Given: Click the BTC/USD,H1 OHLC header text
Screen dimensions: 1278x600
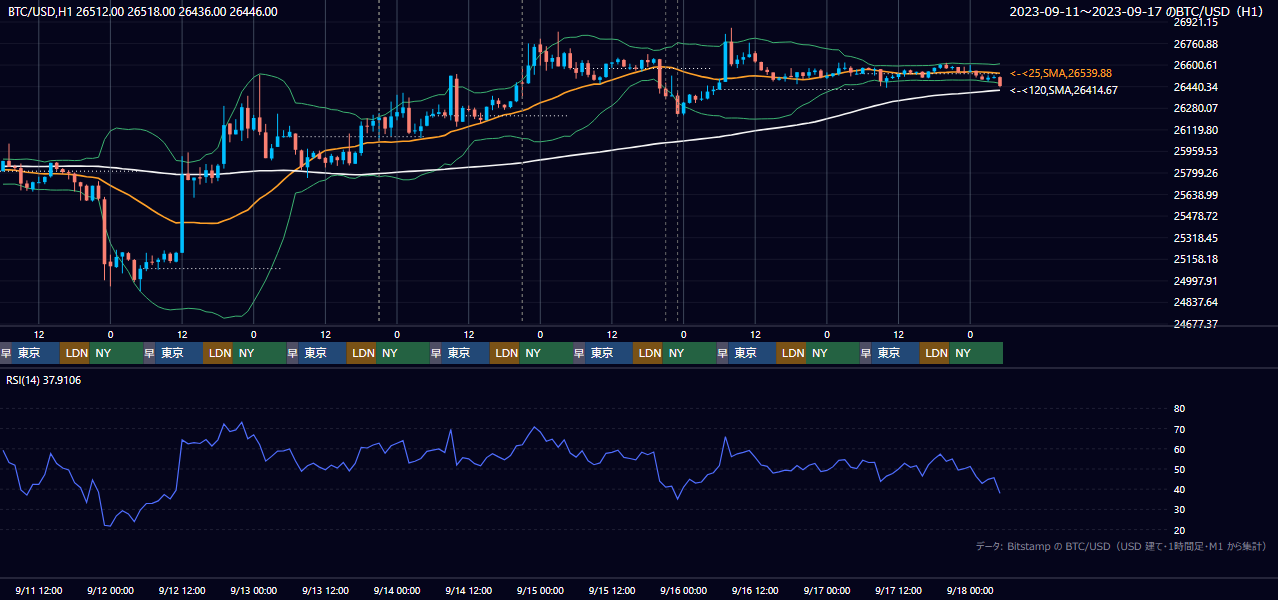Looking at the screenshot, I should pos(142,12).
